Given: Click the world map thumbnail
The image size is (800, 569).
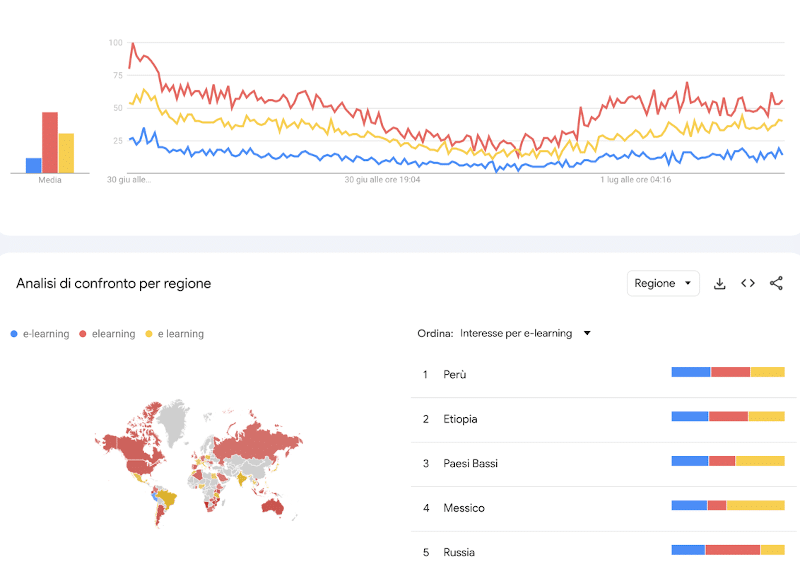Looking at the screenshot, I should pos(198,461).
